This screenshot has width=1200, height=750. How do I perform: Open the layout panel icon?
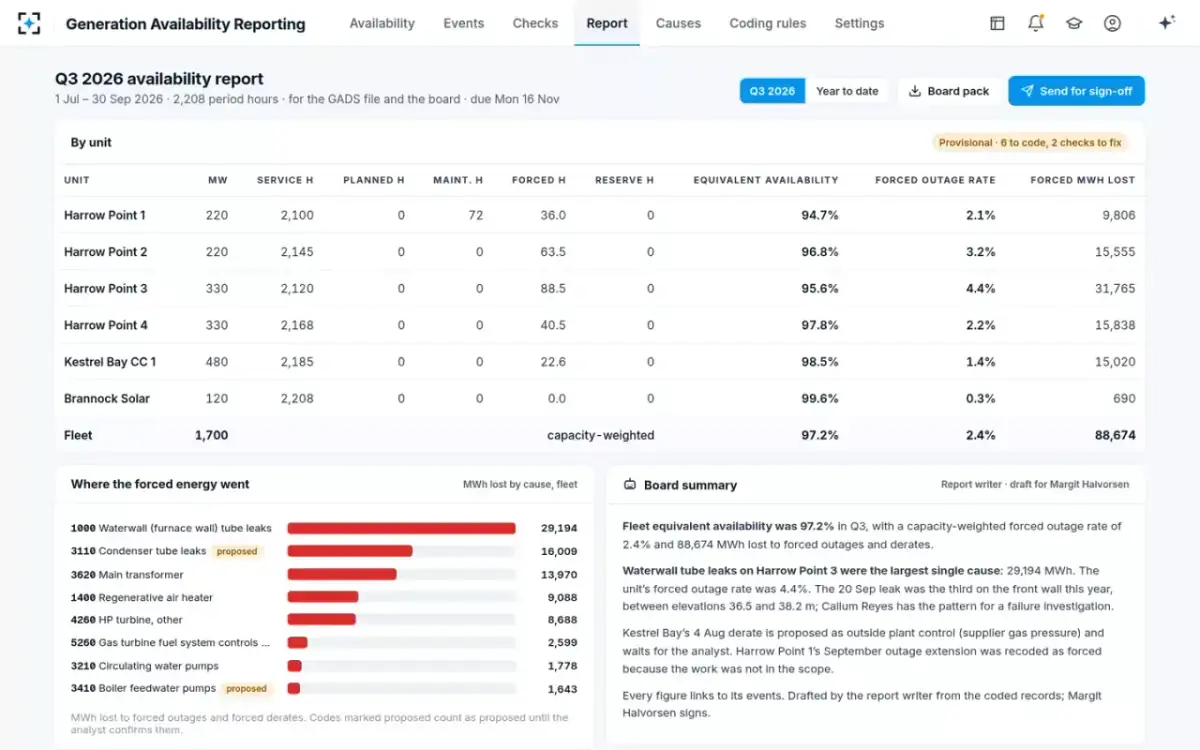997,23
